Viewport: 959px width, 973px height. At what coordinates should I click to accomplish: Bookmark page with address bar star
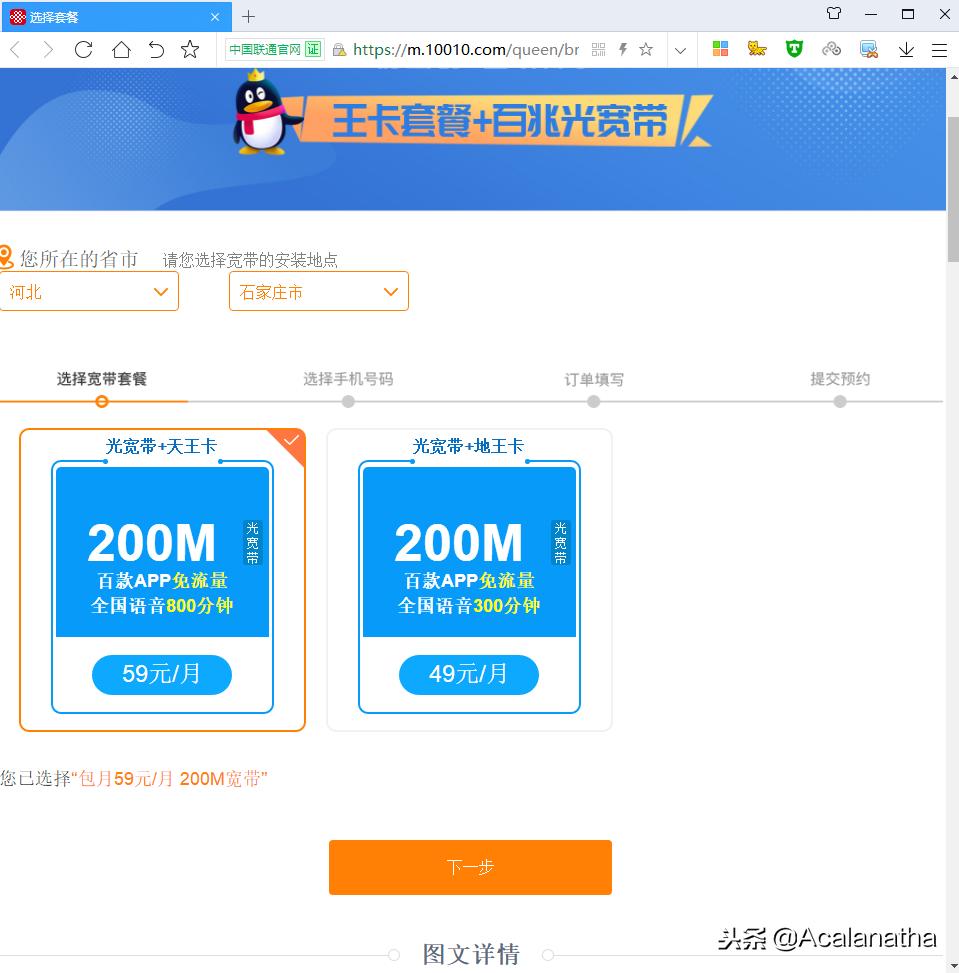646,49
